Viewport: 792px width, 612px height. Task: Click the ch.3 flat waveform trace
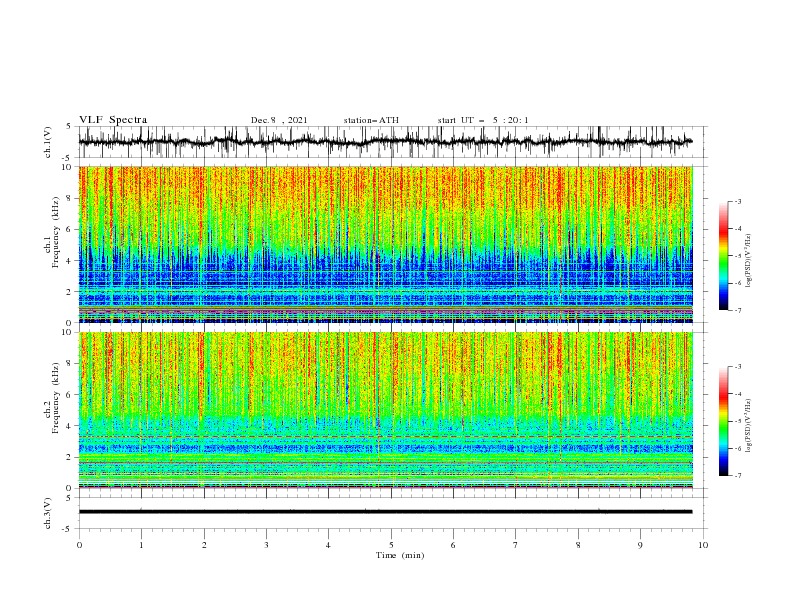[x=385, y=512]
